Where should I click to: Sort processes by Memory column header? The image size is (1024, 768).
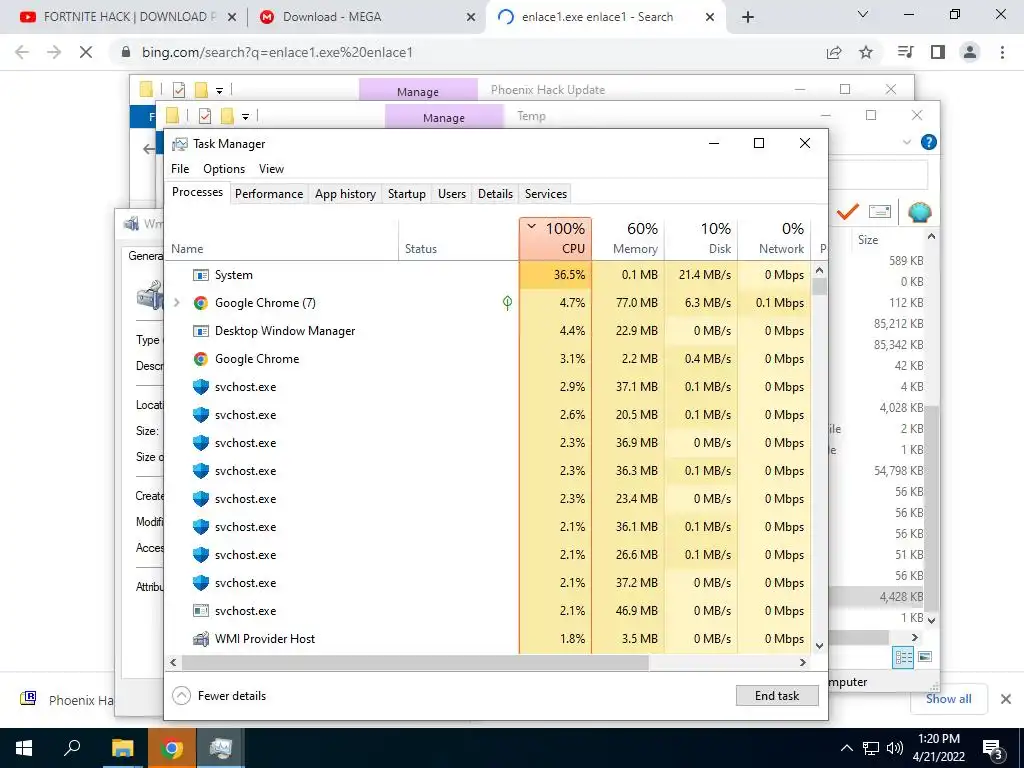coord(628,239)
